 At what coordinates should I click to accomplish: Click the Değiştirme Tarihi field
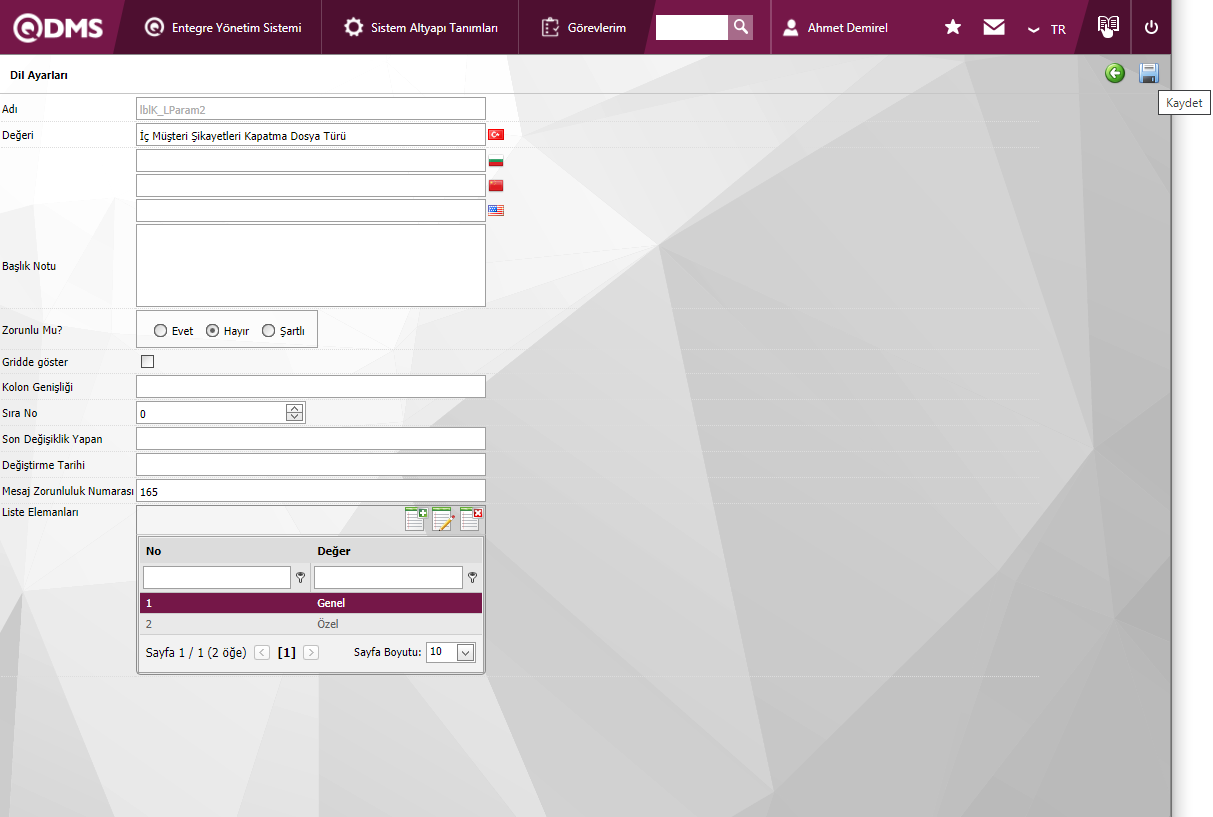coord(311,465)
